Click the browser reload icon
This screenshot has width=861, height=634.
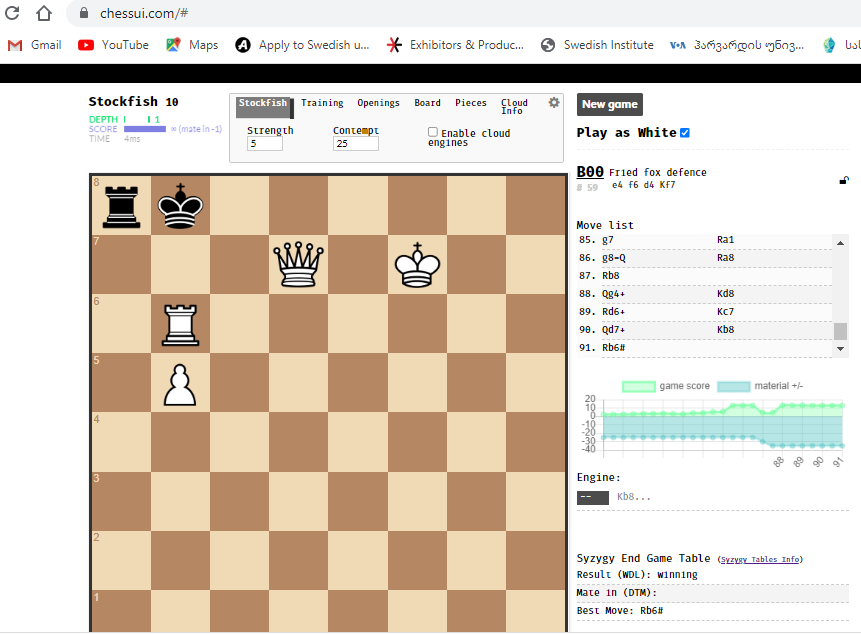[x=12, y=13]
